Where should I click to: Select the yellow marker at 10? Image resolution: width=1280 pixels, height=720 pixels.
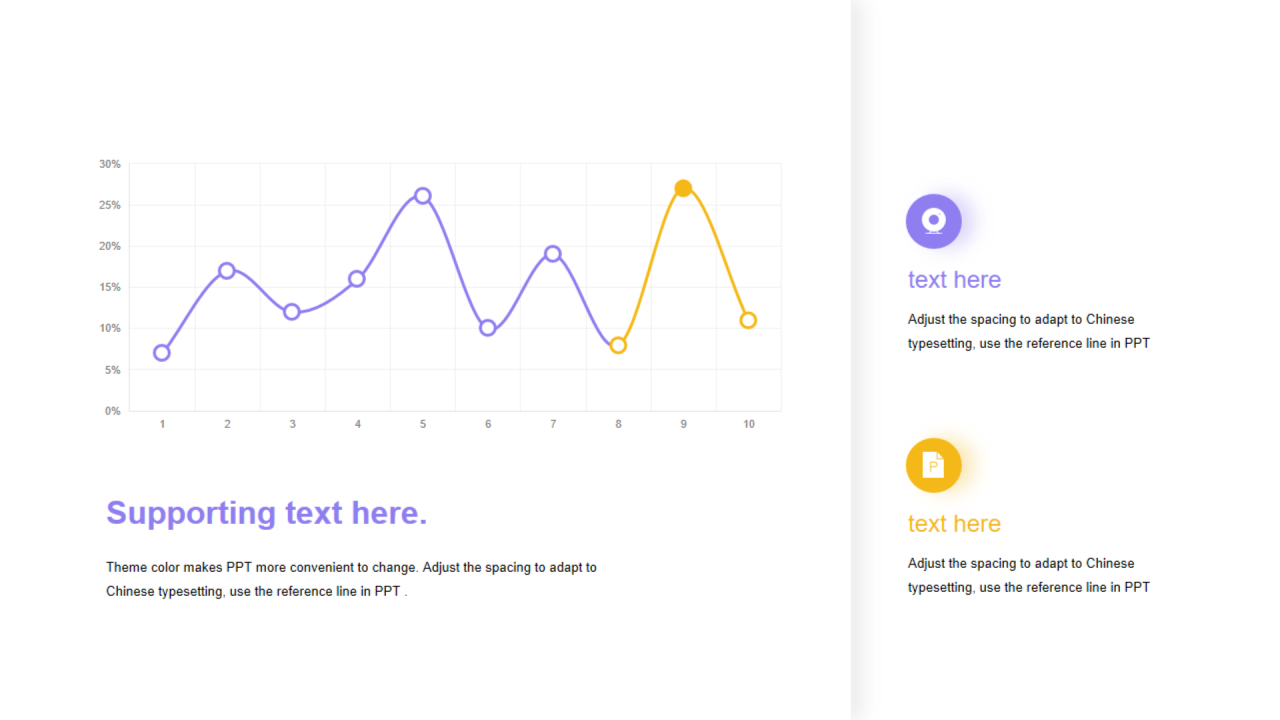point(748,320)
